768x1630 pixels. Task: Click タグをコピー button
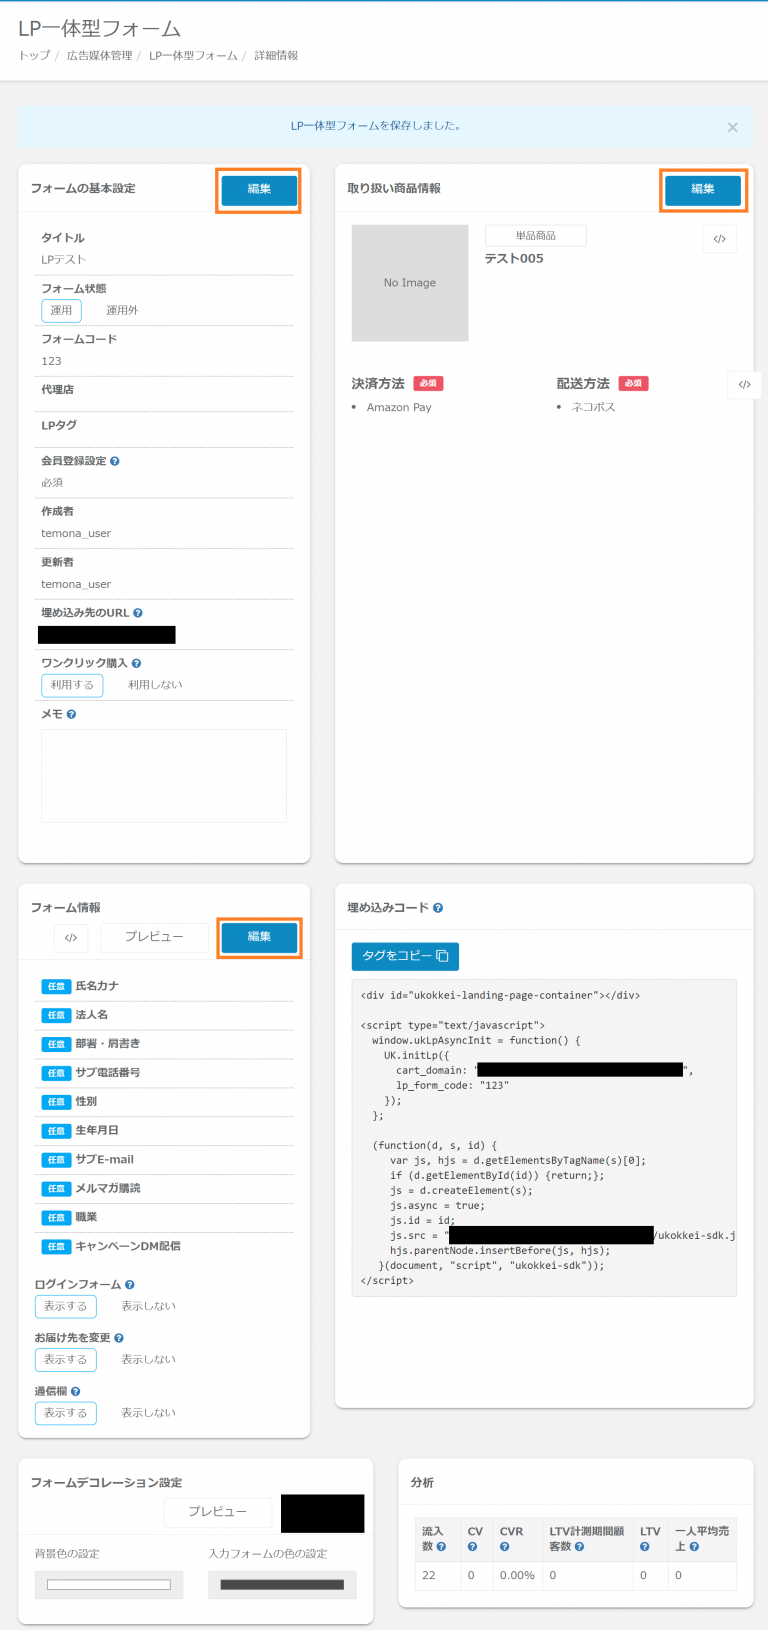click(405, 956)
